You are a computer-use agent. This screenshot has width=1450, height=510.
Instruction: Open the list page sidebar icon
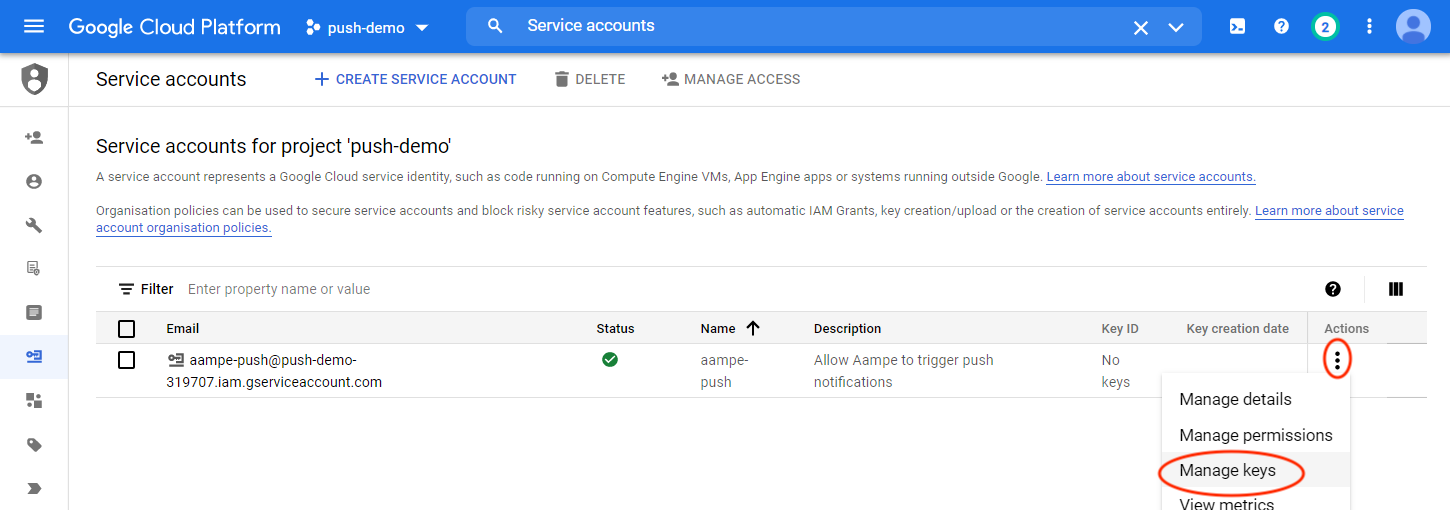point(34,312)
